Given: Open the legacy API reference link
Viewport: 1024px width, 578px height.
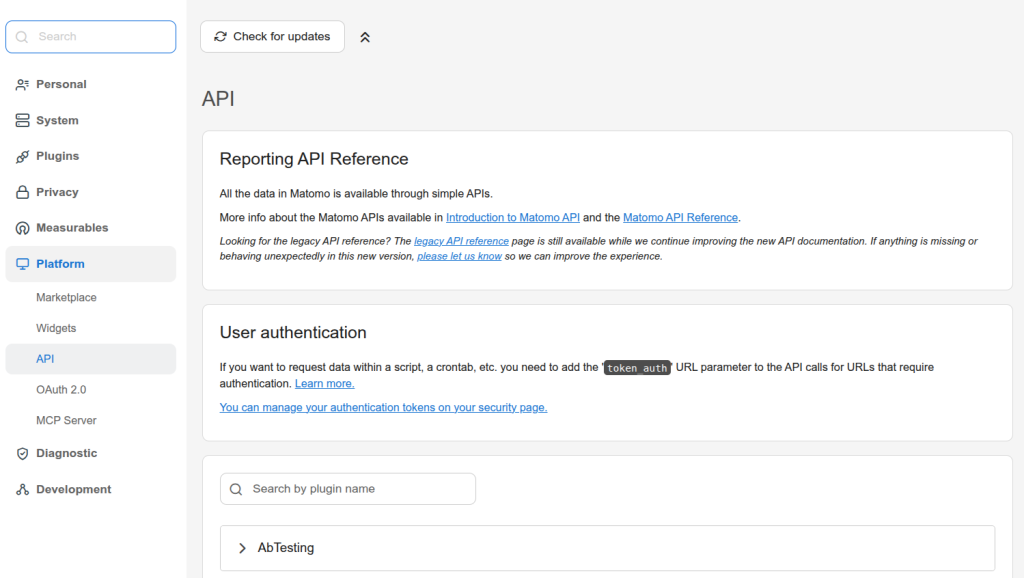Looking at the screenshot, I should click(461, 241).
